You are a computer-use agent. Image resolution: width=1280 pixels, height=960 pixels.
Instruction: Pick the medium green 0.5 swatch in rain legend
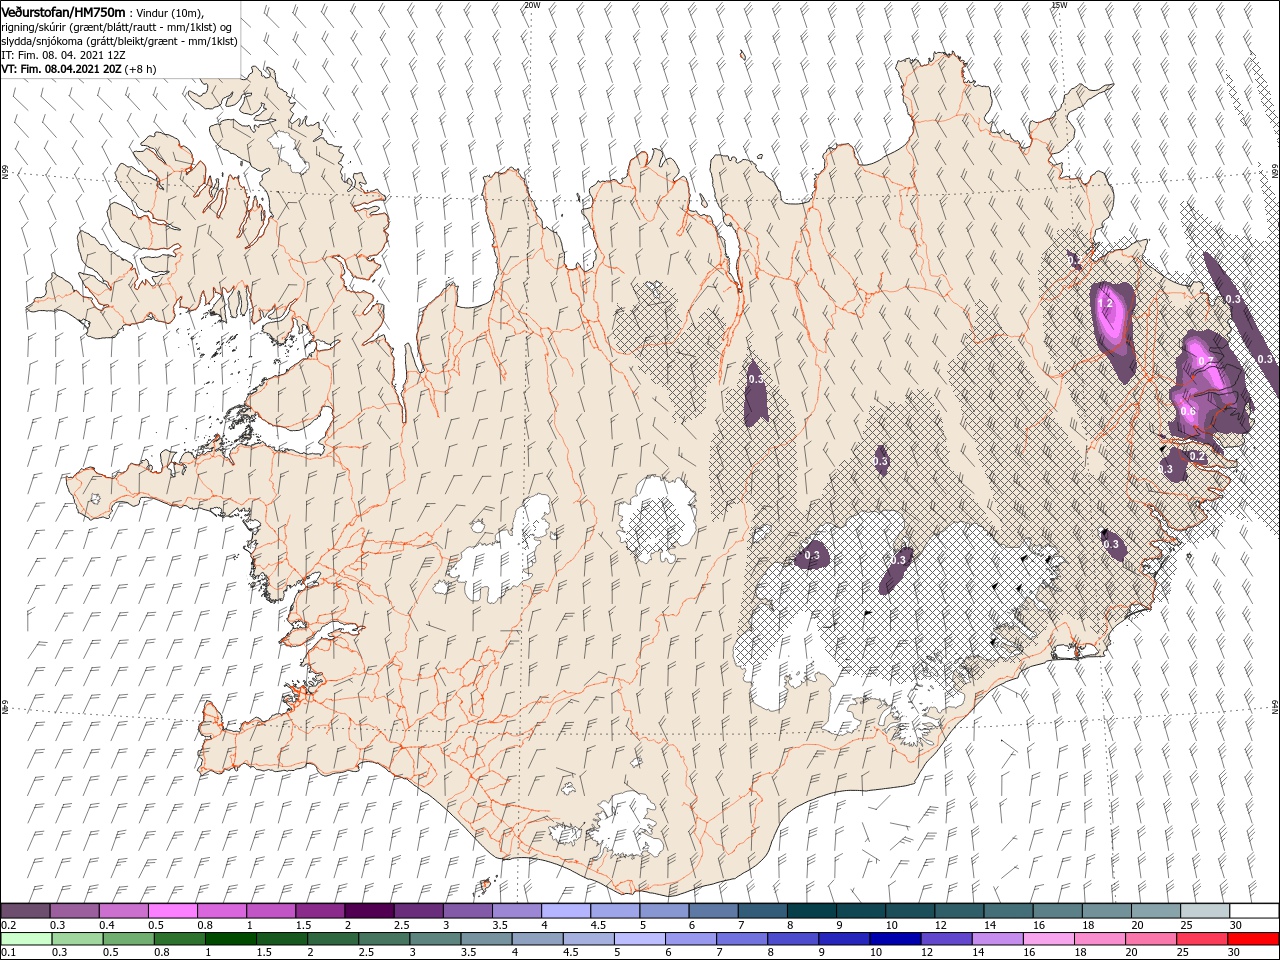(128, 939)
